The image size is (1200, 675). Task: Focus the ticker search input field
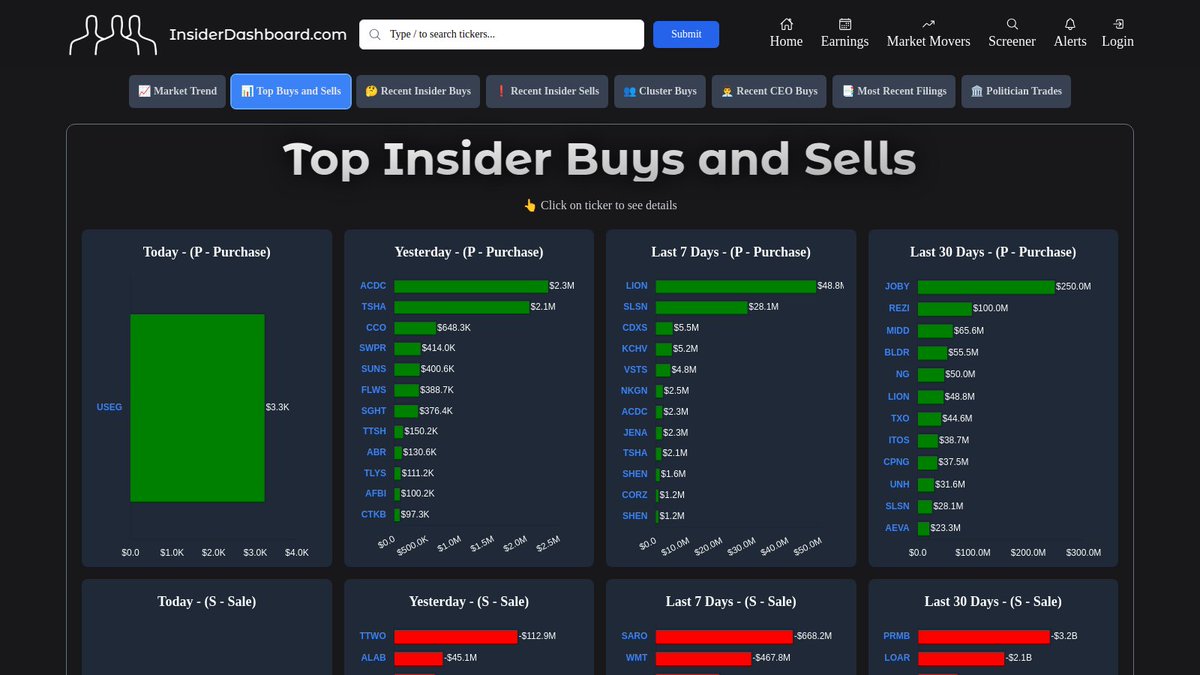501,34
